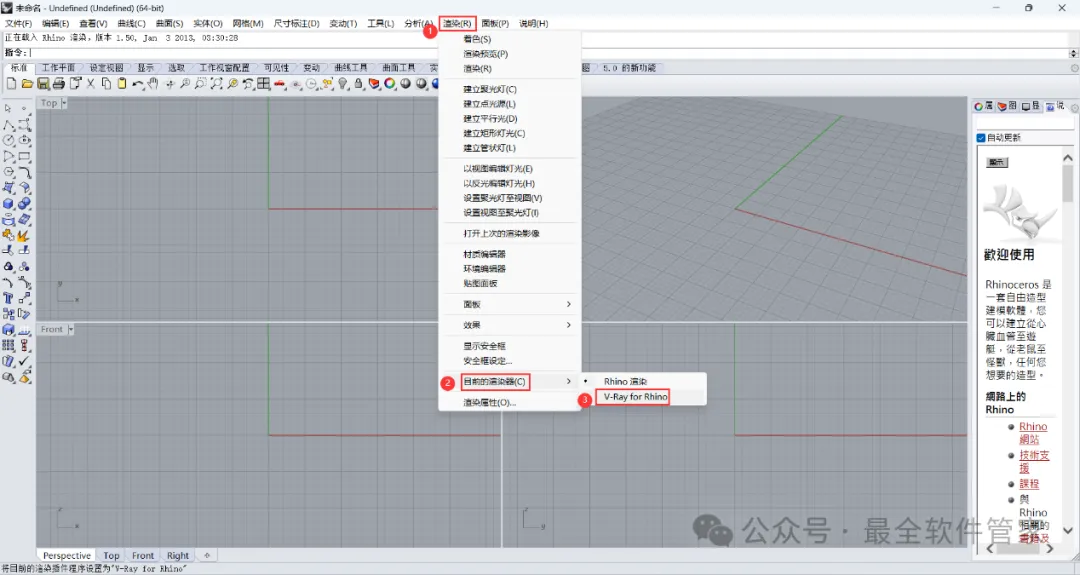Switch to the Perspective viewport tab
The width and height of the screenshot is (1080, 575).
point(67,556)
